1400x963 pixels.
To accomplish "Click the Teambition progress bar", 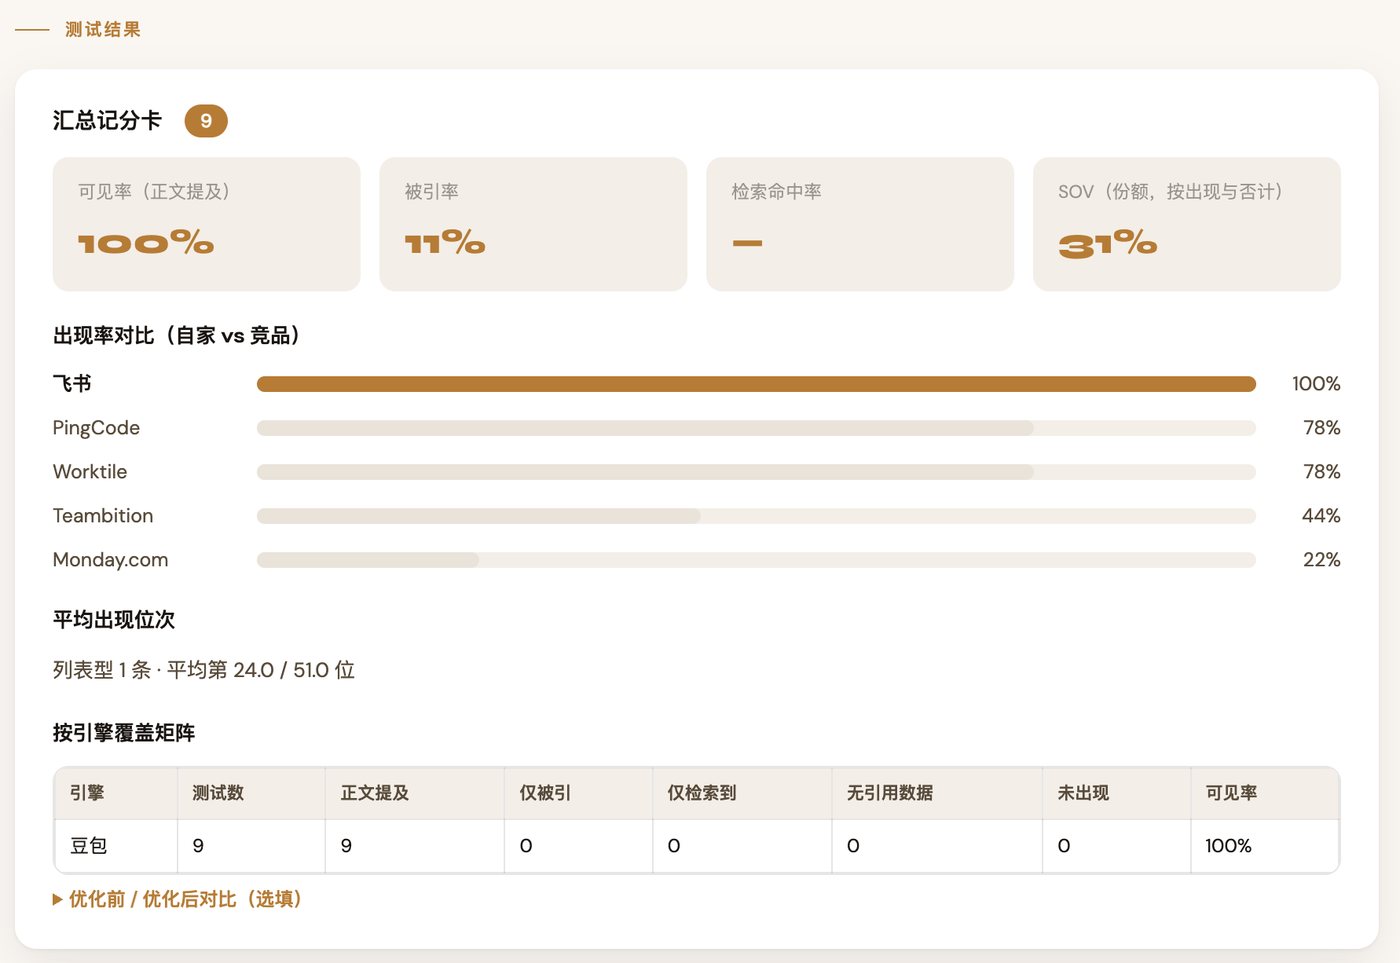I will [x=756, y=516].
